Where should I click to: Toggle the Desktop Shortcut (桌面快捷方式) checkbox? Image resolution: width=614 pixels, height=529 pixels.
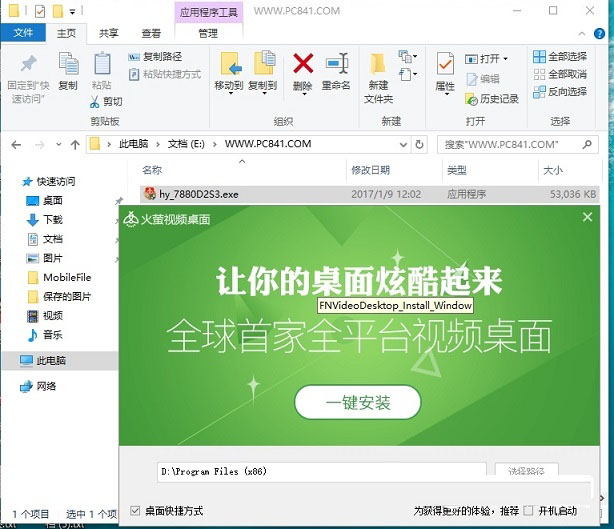tap(135, 510)
